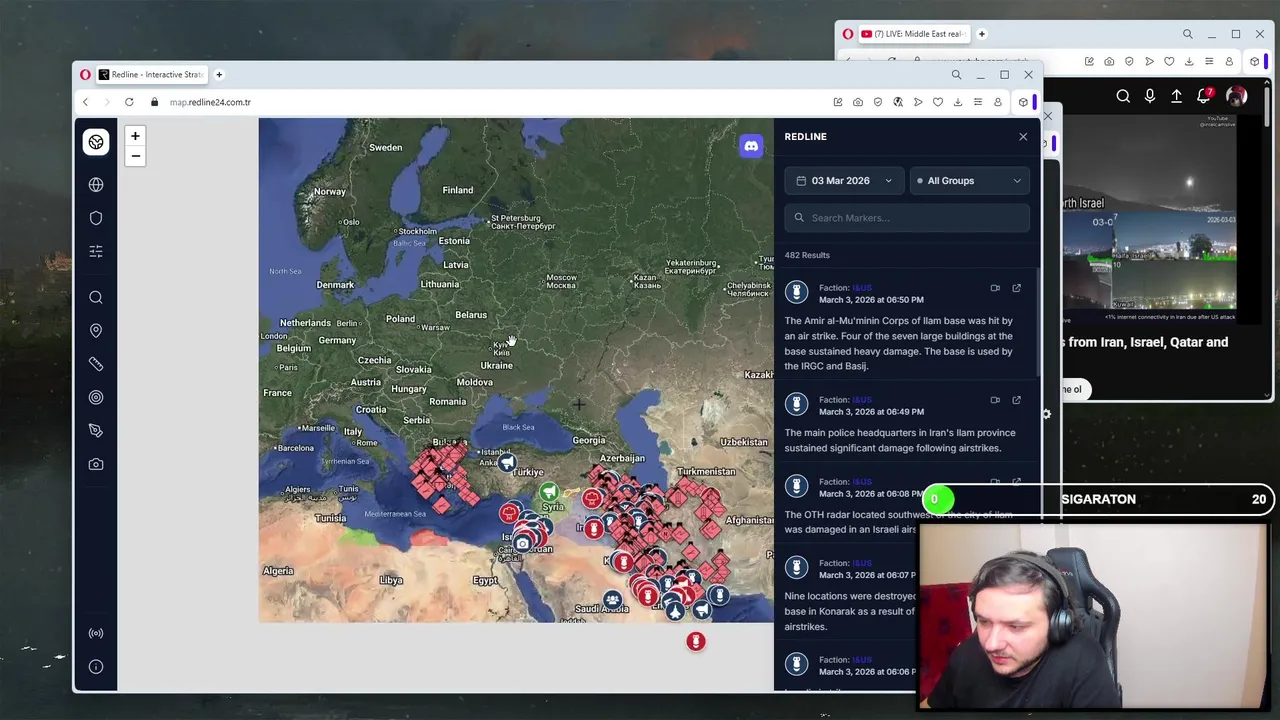Click the 482 Results count label

pos(807,255)
